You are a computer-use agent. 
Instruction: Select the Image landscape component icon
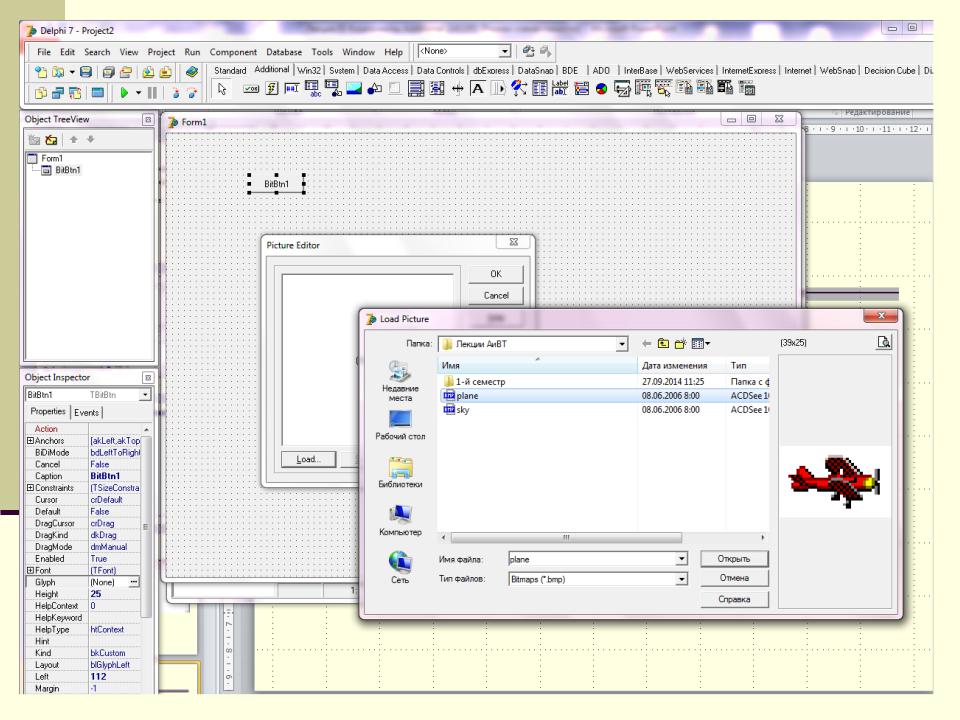click(354, 89)
